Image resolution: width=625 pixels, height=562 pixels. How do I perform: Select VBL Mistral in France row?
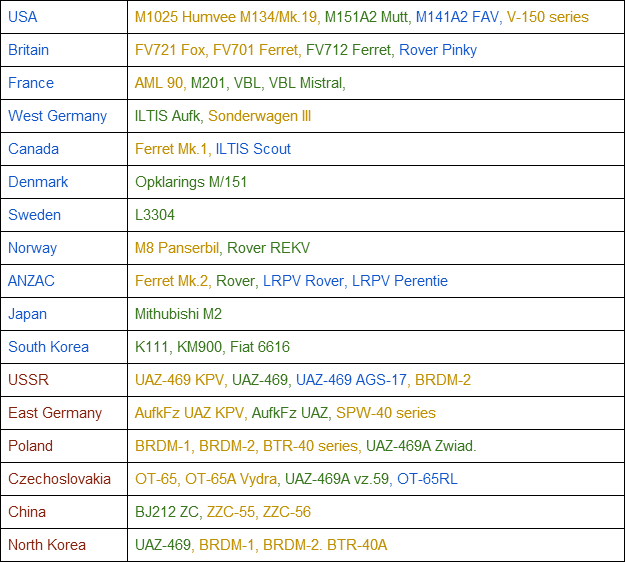pyautogui.click(x=305, y=83)
